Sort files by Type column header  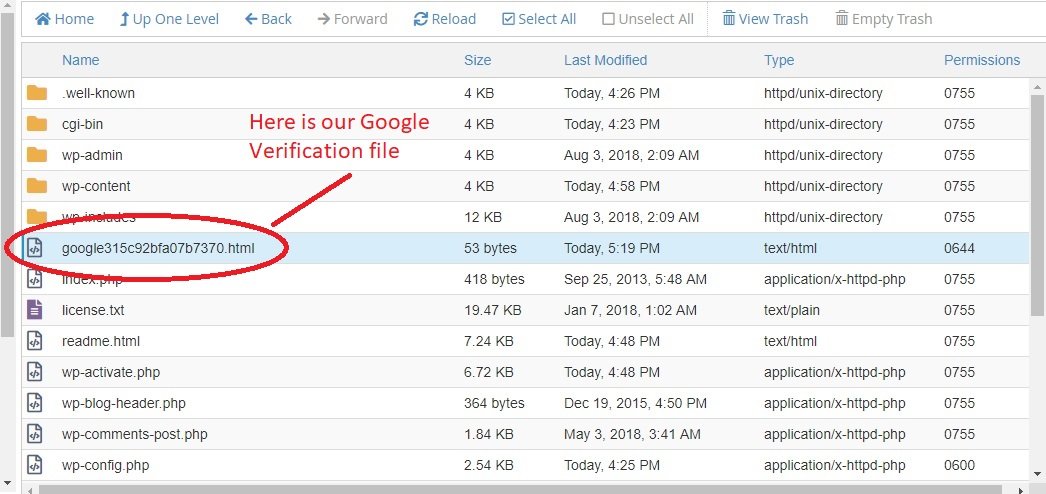tap(779, 60)
